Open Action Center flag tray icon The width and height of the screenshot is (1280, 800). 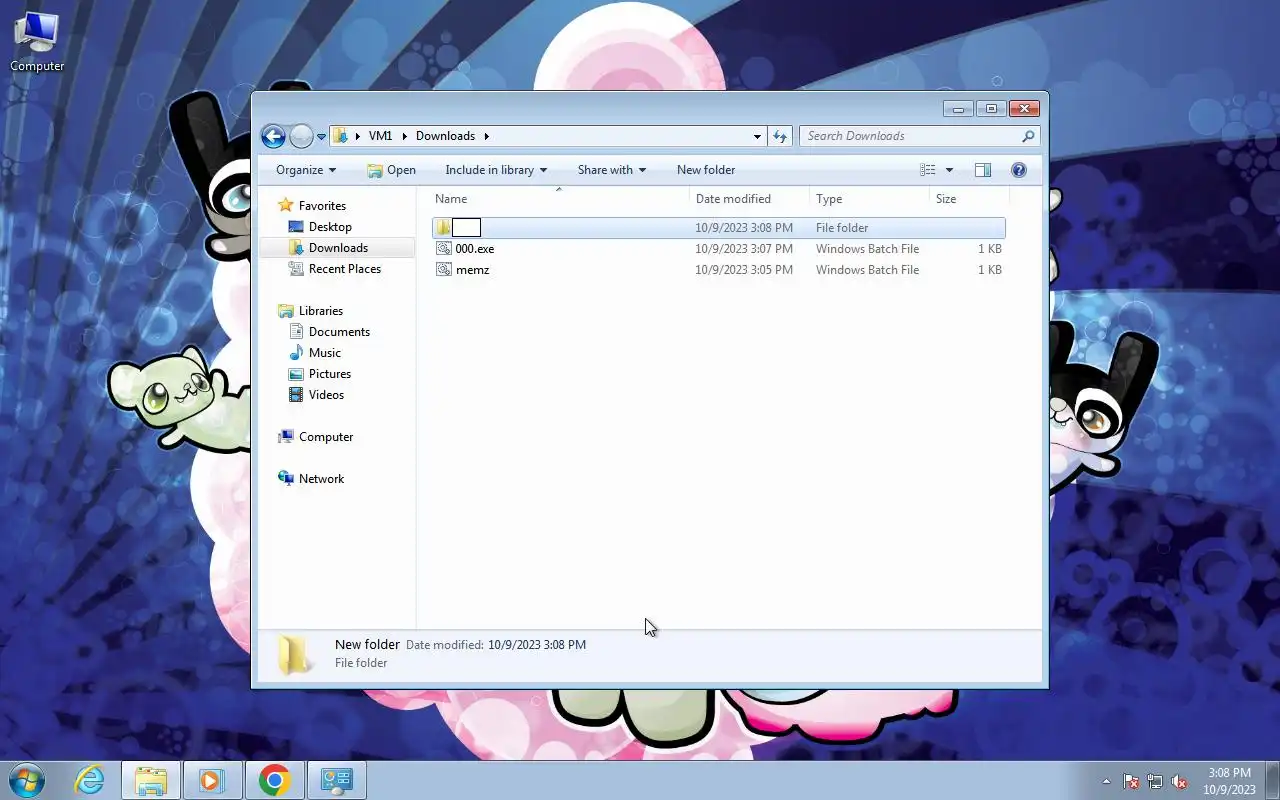[1131, 781]
